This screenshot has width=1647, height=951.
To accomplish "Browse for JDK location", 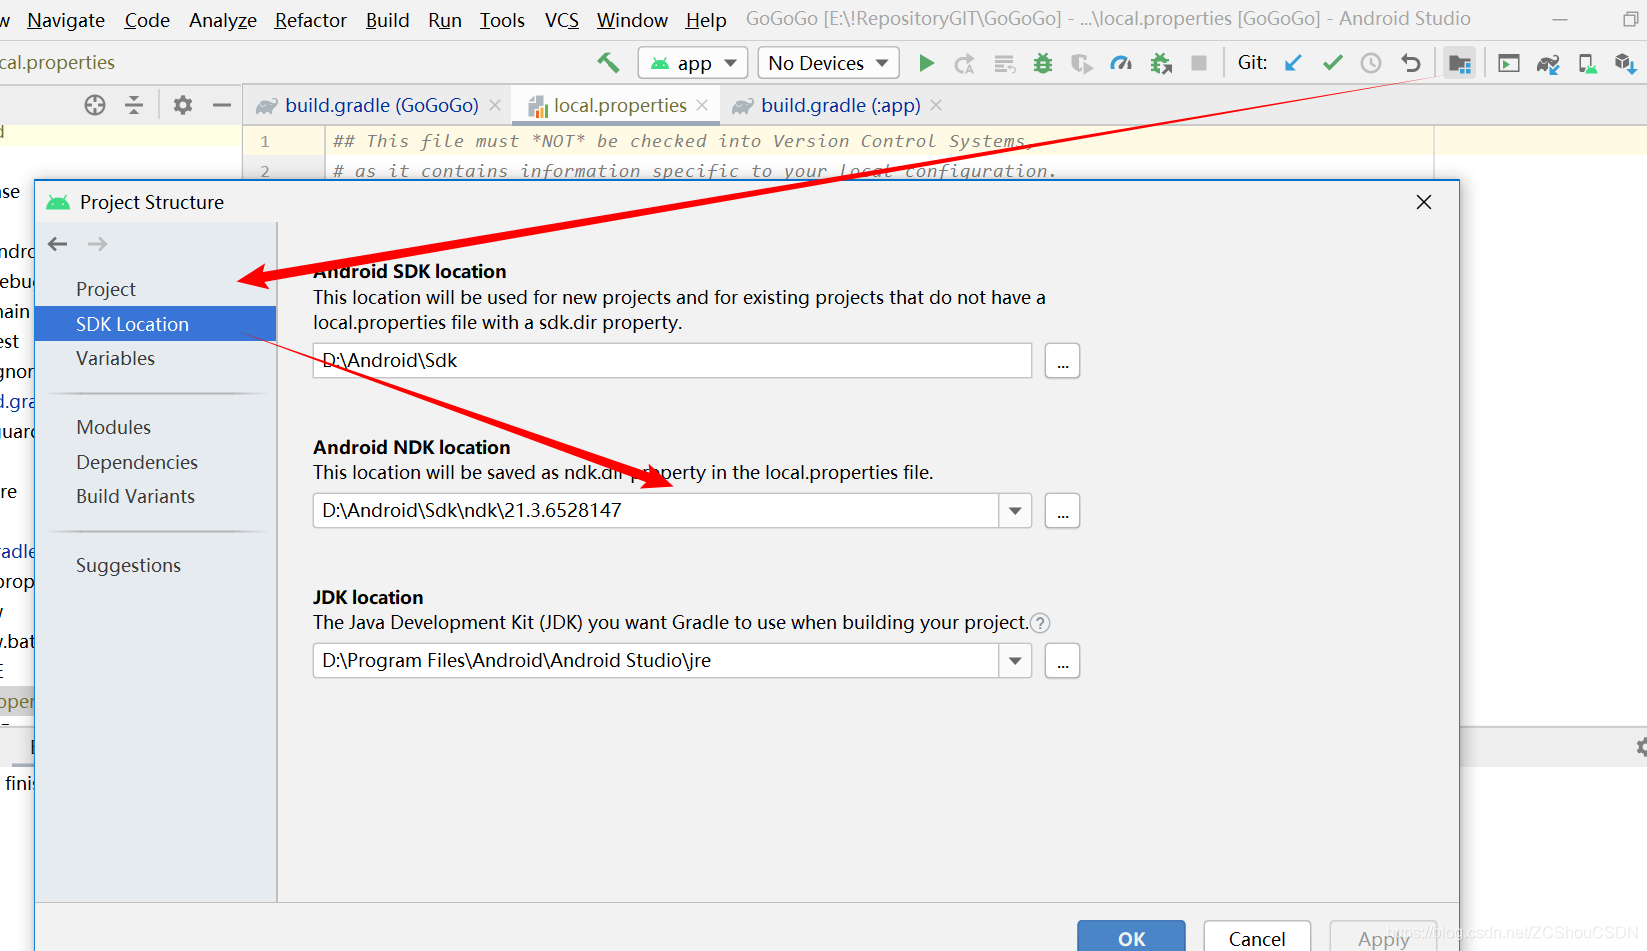I will click(x=1062, y=661).
